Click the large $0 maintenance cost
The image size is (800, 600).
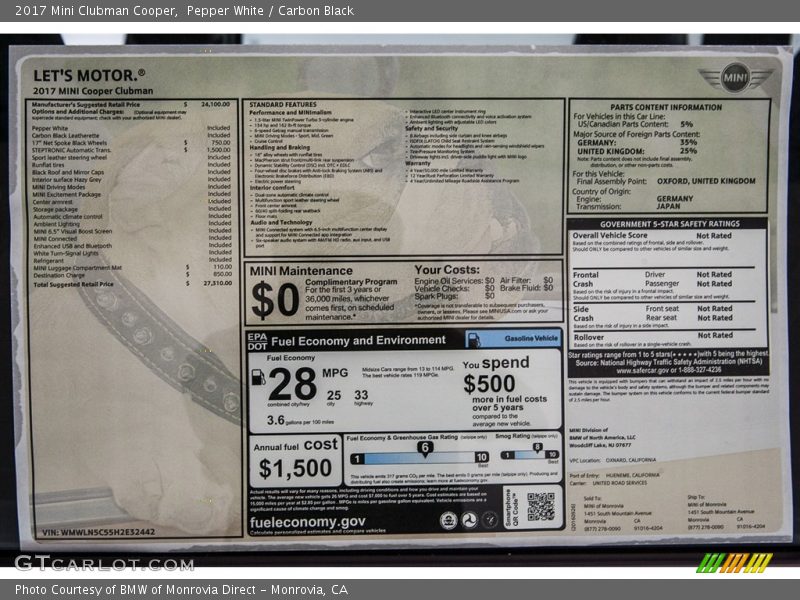(x=276, y=300)
